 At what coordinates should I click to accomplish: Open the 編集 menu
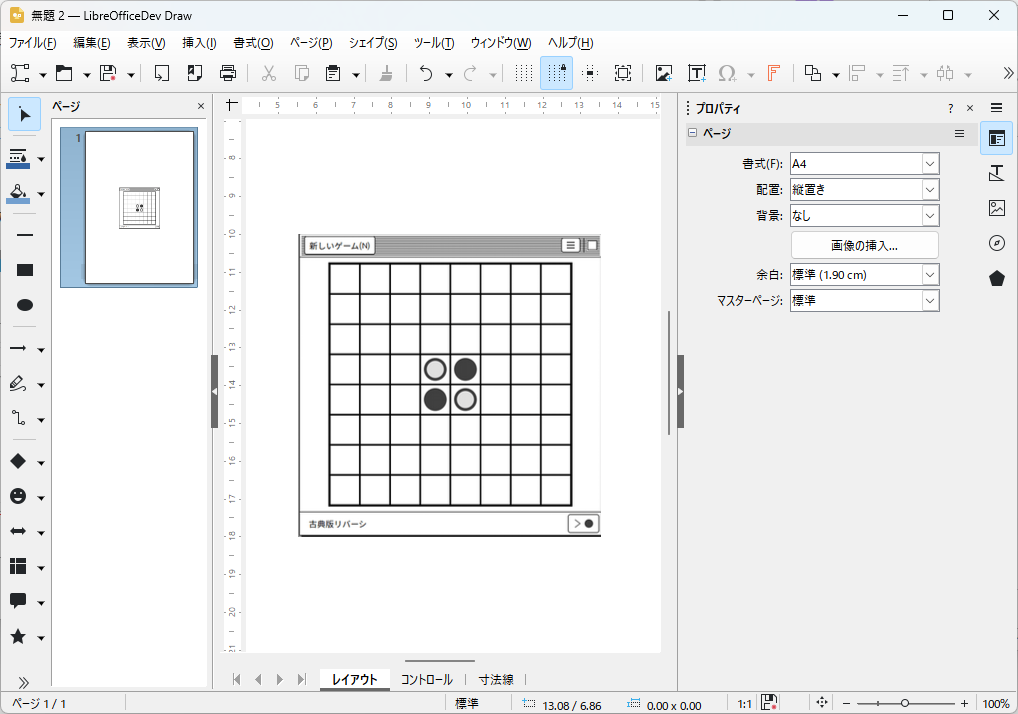[x=92, y=43]
